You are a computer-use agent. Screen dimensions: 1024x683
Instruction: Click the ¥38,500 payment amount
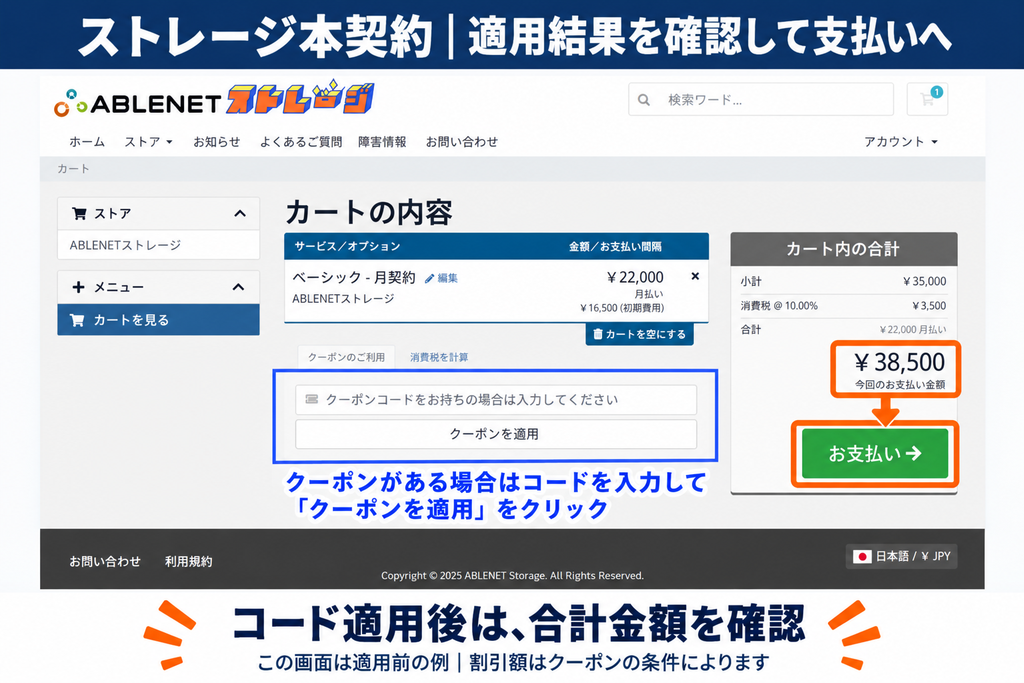(x=899, y=362)
